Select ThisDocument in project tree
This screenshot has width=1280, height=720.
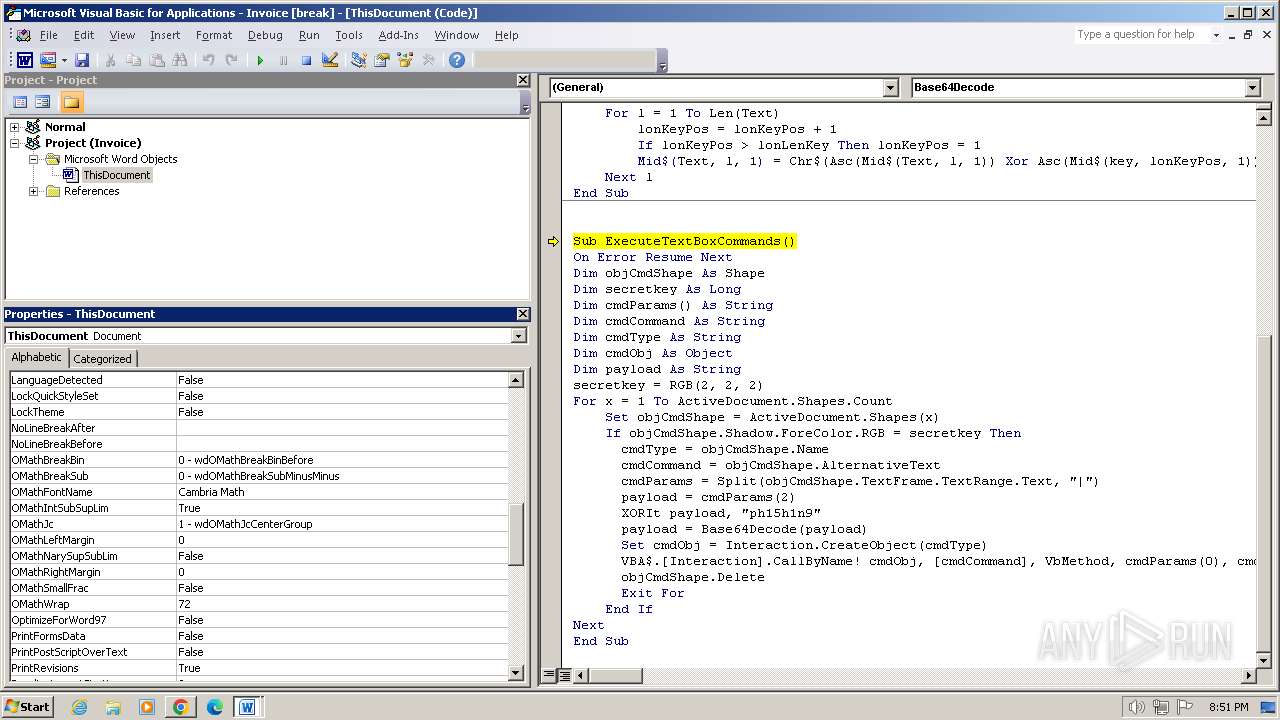coord(116,175)
